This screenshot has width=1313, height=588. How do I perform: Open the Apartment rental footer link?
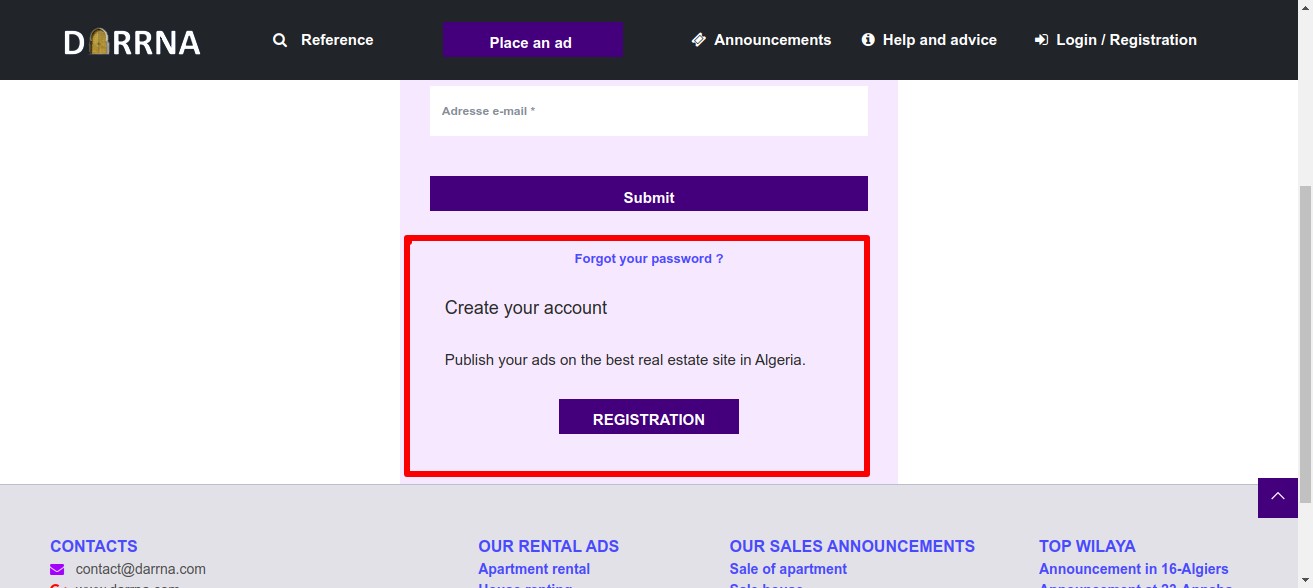point(534,569)
